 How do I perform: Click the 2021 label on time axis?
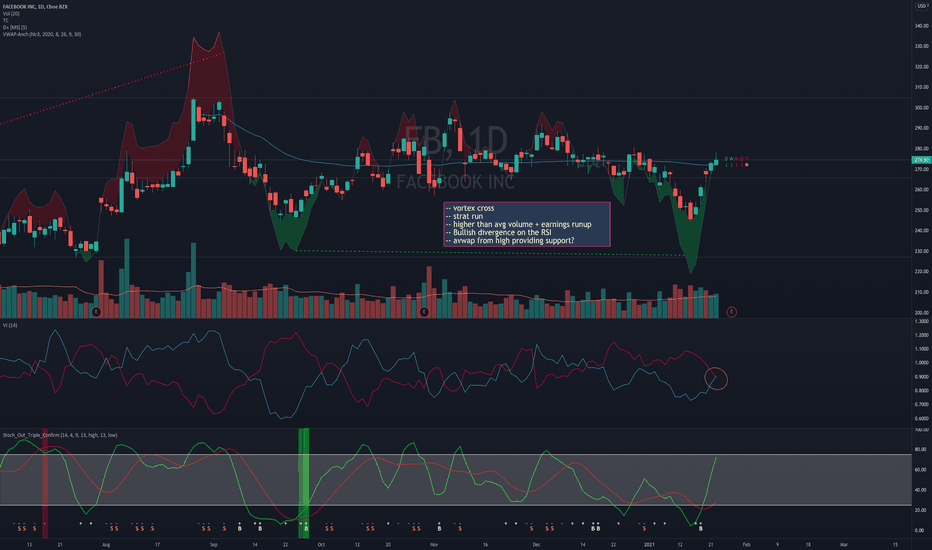[x=649, y=544]
